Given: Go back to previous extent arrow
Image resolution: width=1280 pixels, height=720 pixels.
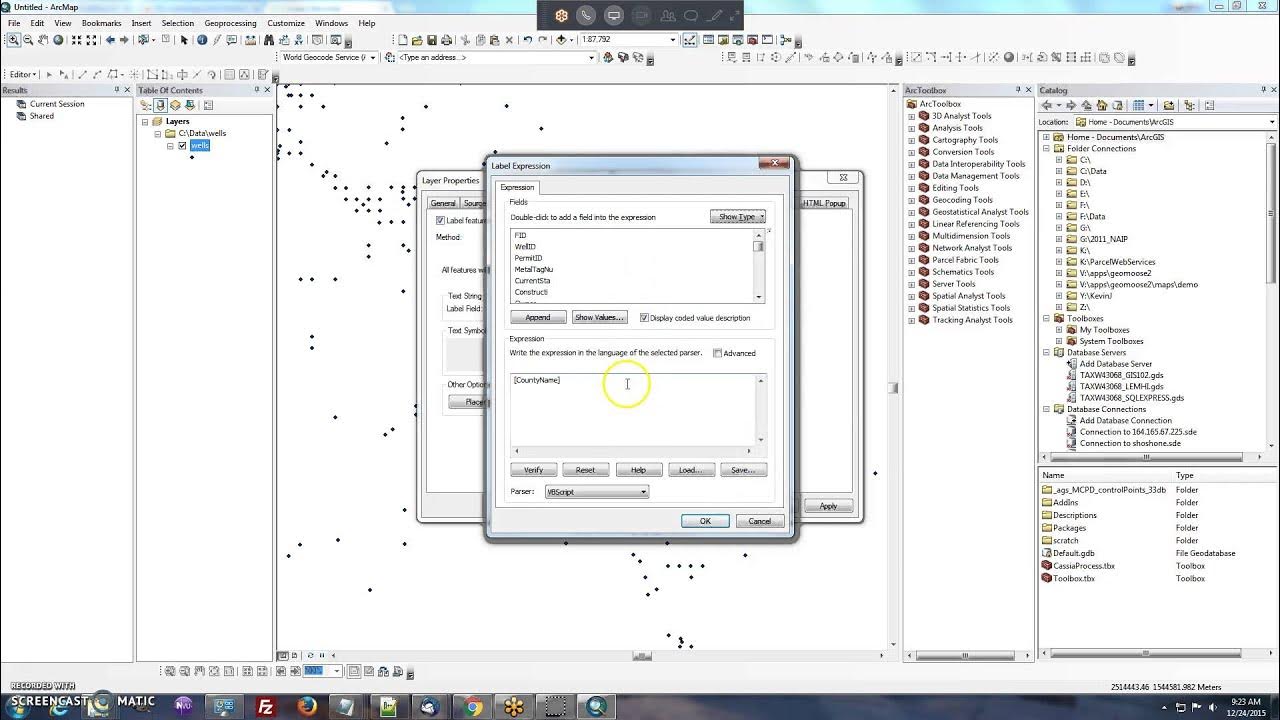Looking at the screenshot, I should point(110,40).
